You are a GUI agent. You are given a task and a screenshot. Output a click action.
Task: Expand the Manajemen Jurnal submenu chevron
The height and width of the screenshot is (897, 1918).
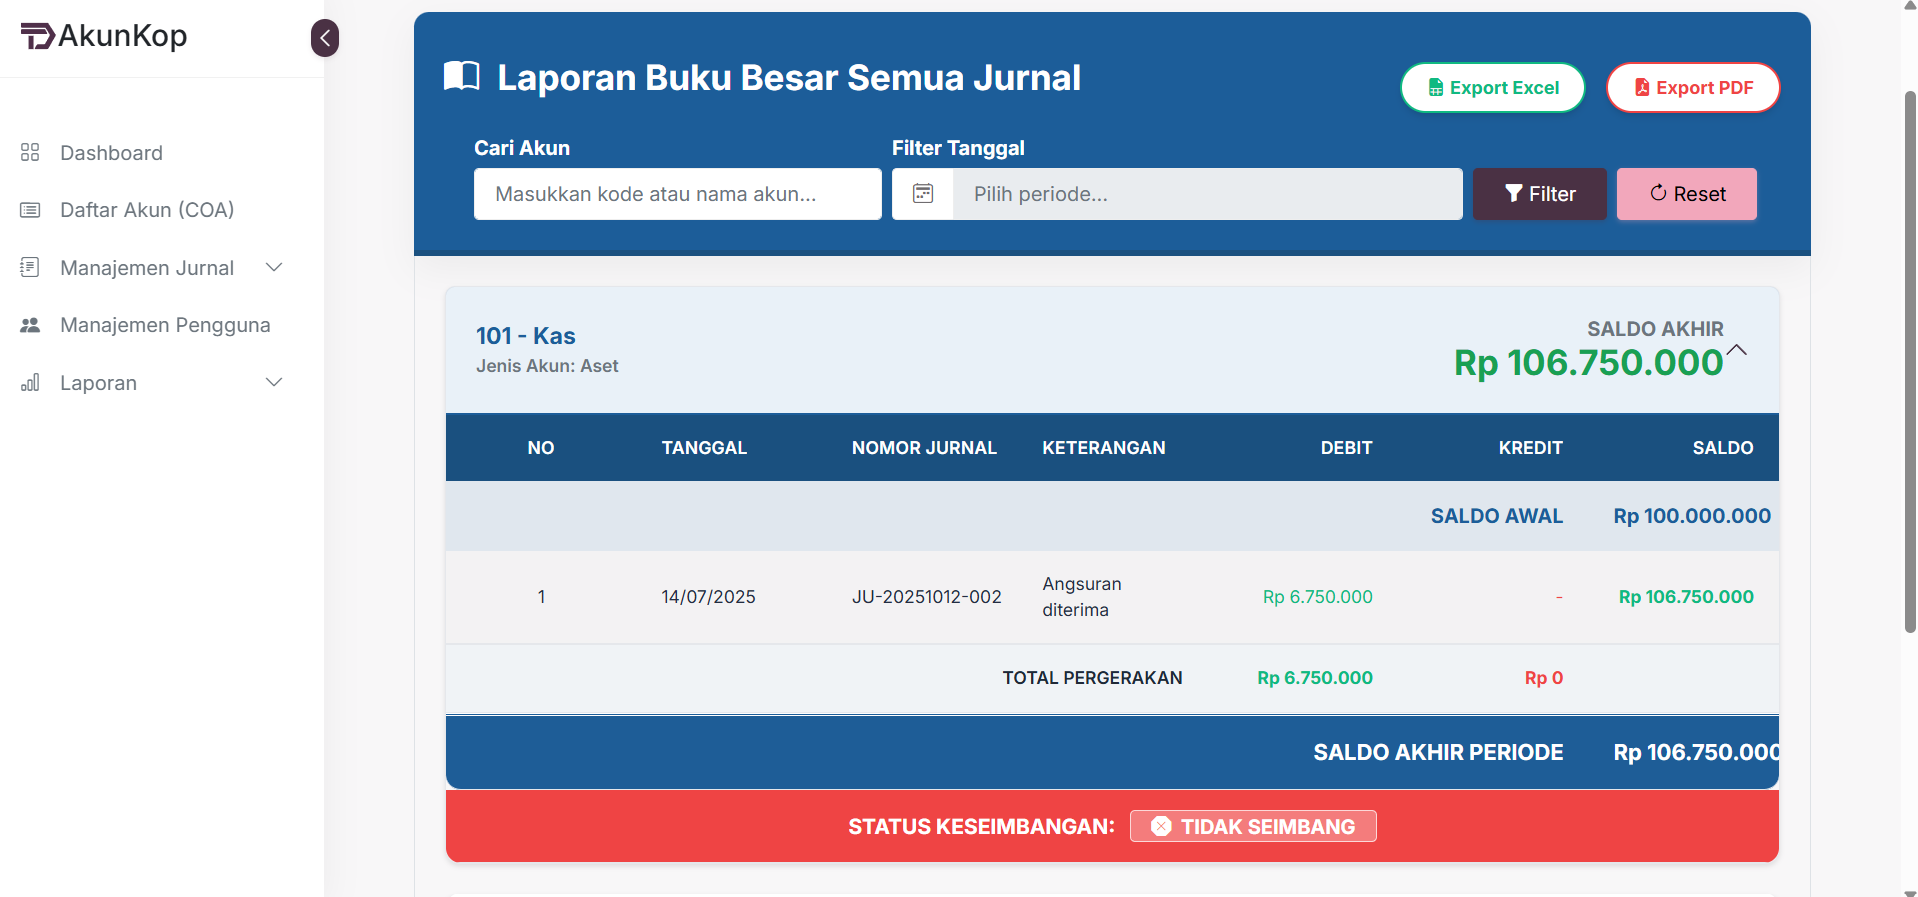click(x=274, y=267)
